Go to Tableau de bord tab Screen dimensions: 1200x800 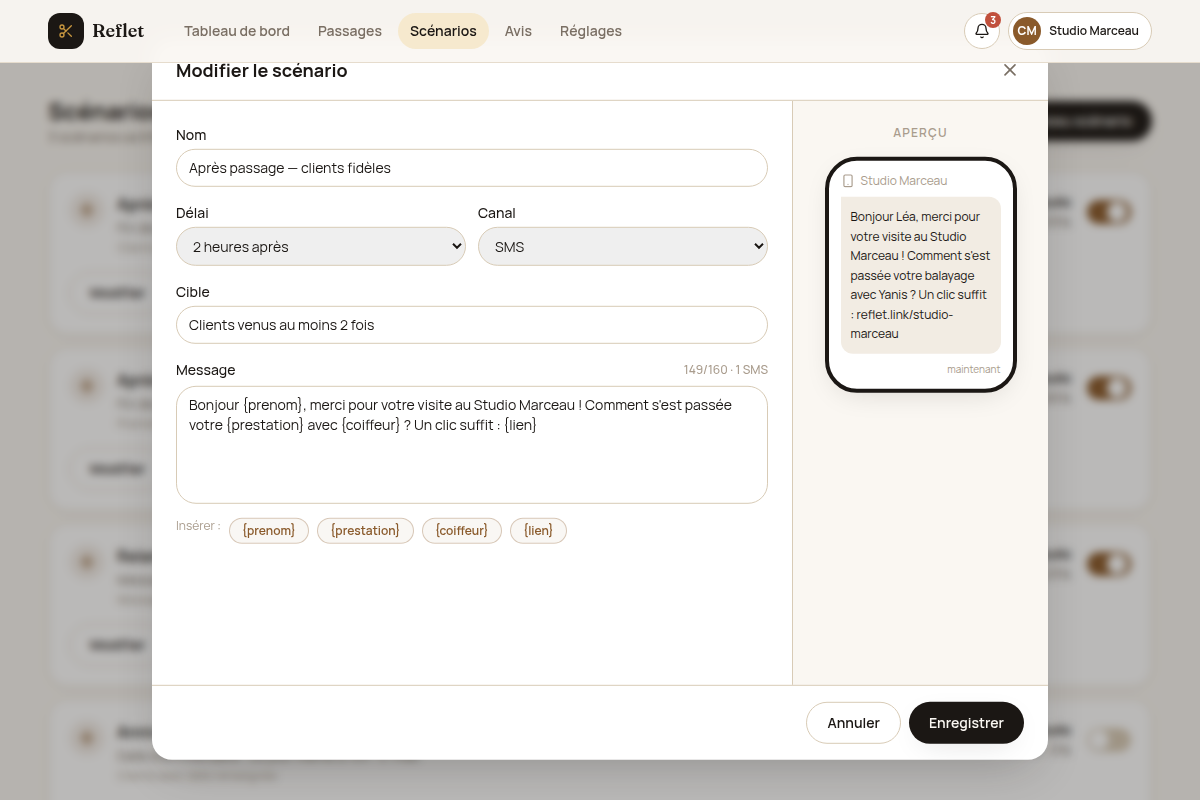click(237, 31)
